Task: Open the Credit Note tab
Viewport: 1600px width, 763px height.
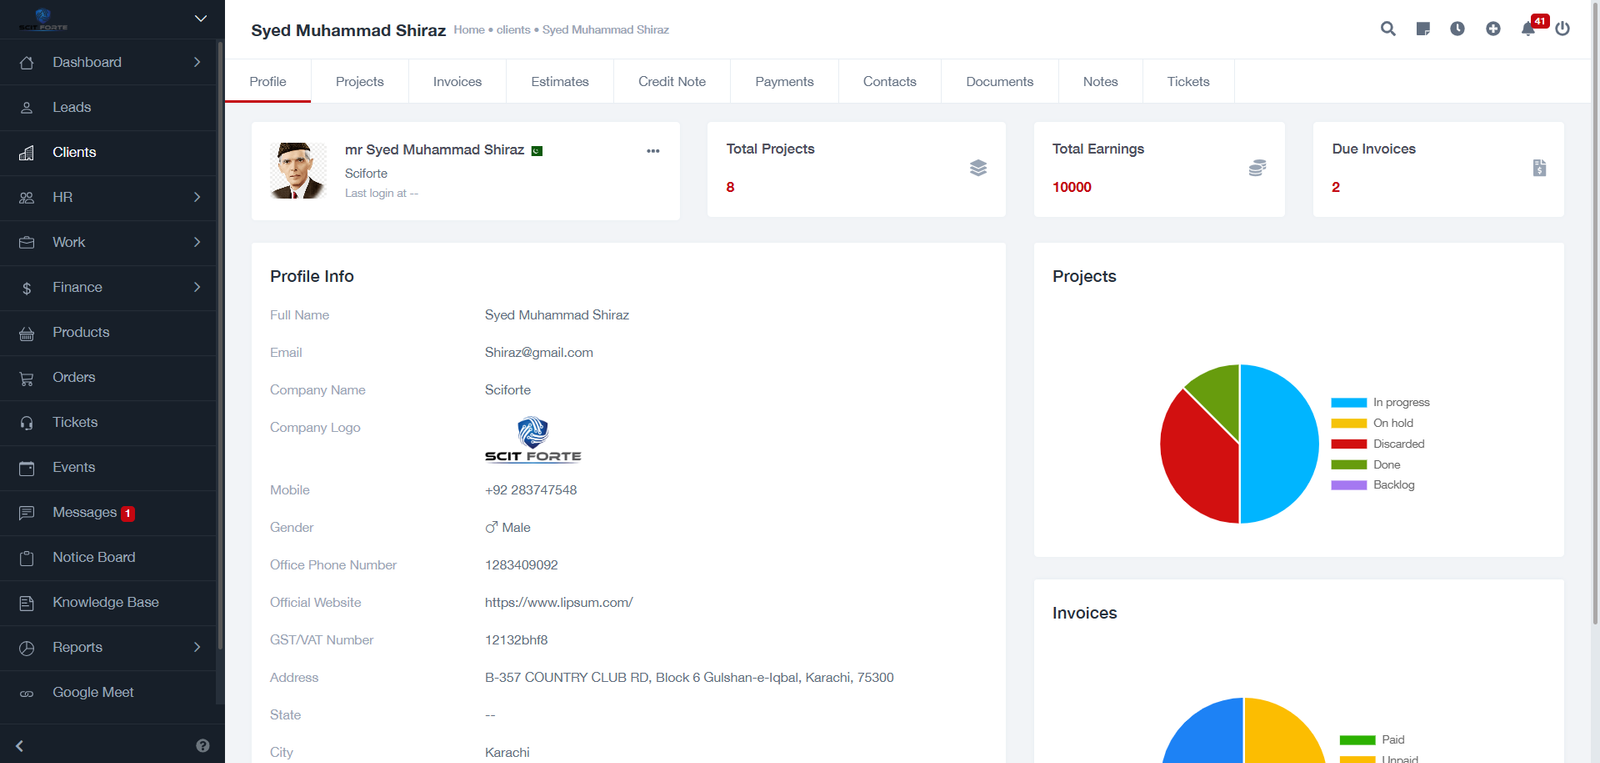Action: pos(672,81)
